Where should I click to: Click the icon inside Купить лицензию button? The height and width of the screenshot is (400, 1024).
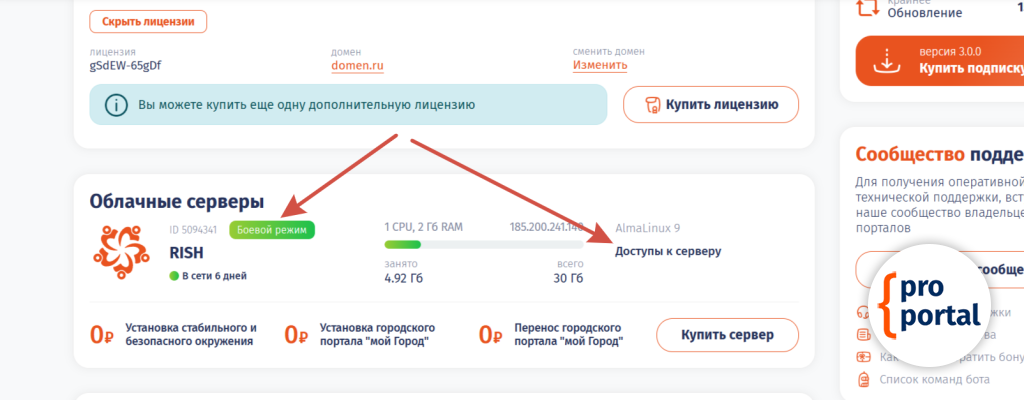[x=652, y=104]
